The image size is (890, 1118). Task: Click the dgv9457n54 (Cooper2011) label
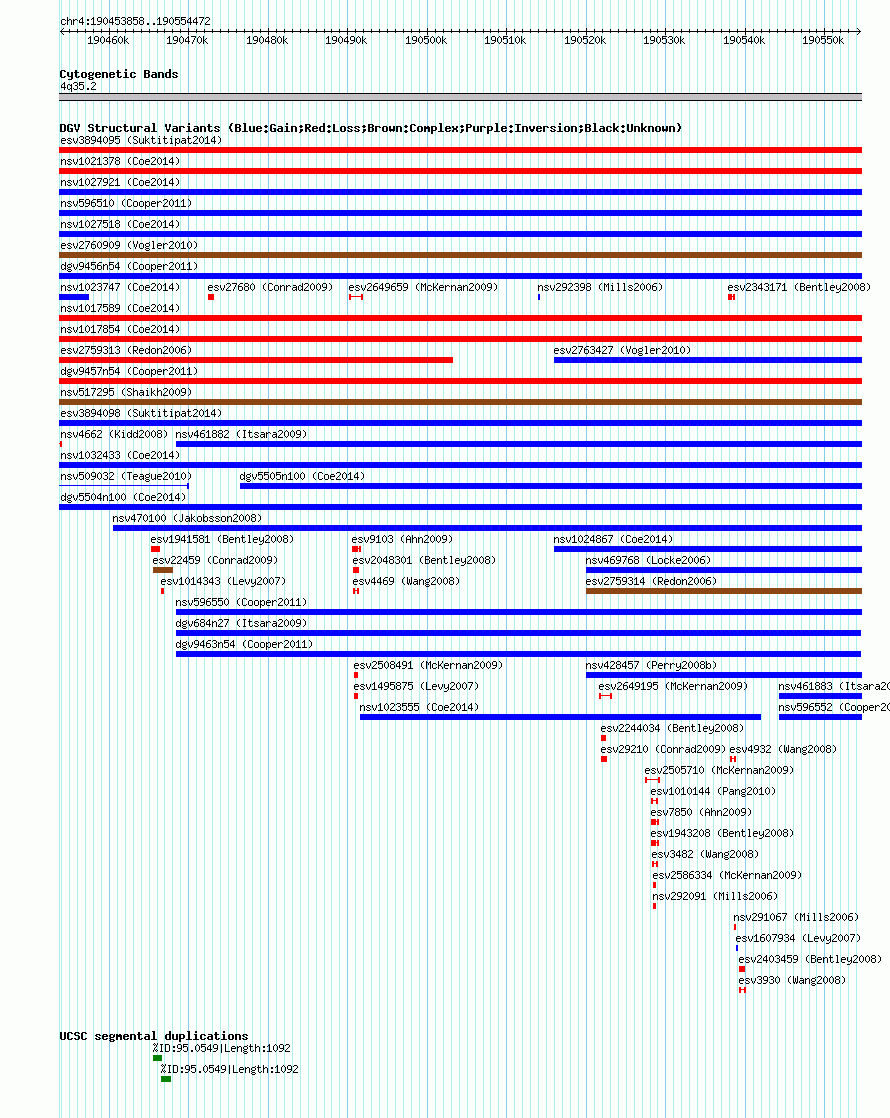(128, 371)
